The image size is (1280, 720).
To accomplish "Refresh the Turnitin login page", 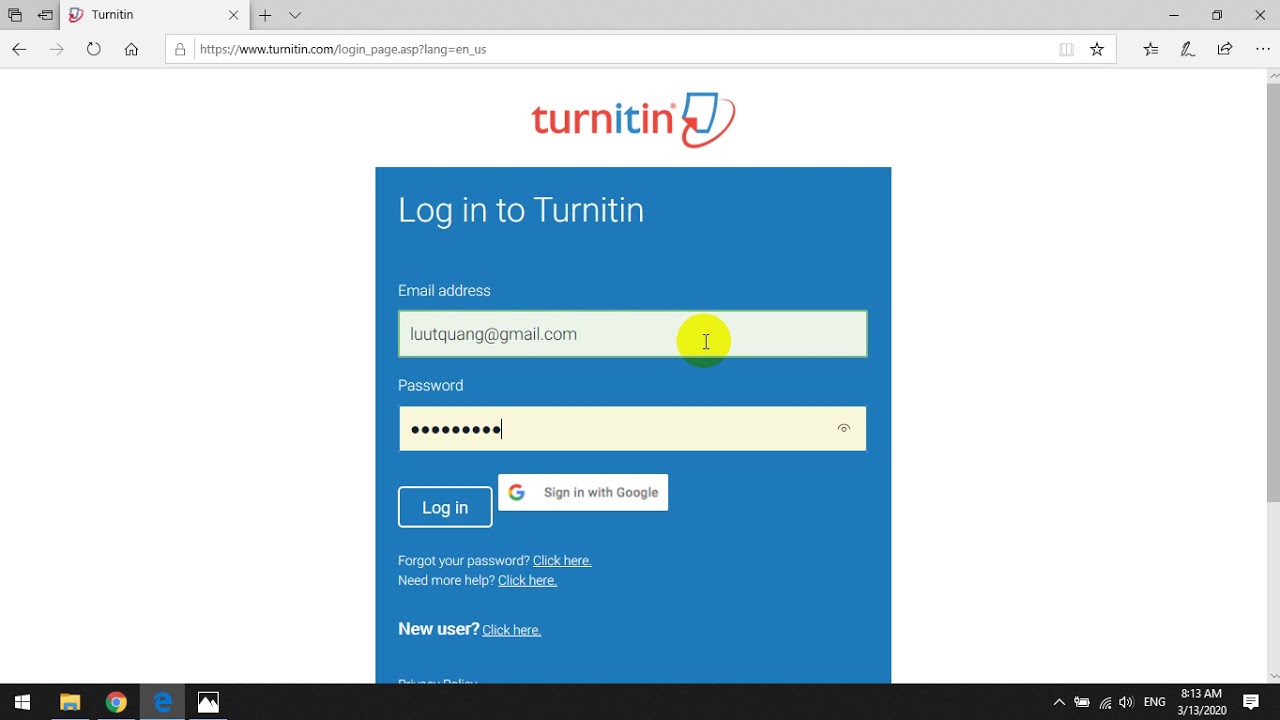I will point(94,49).
